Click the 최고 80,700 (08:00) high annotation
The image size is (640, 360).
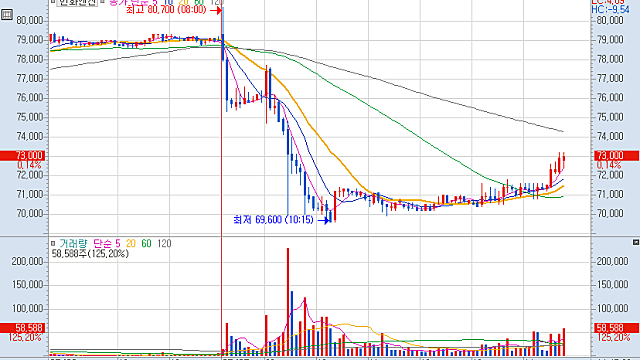(166, 10)
